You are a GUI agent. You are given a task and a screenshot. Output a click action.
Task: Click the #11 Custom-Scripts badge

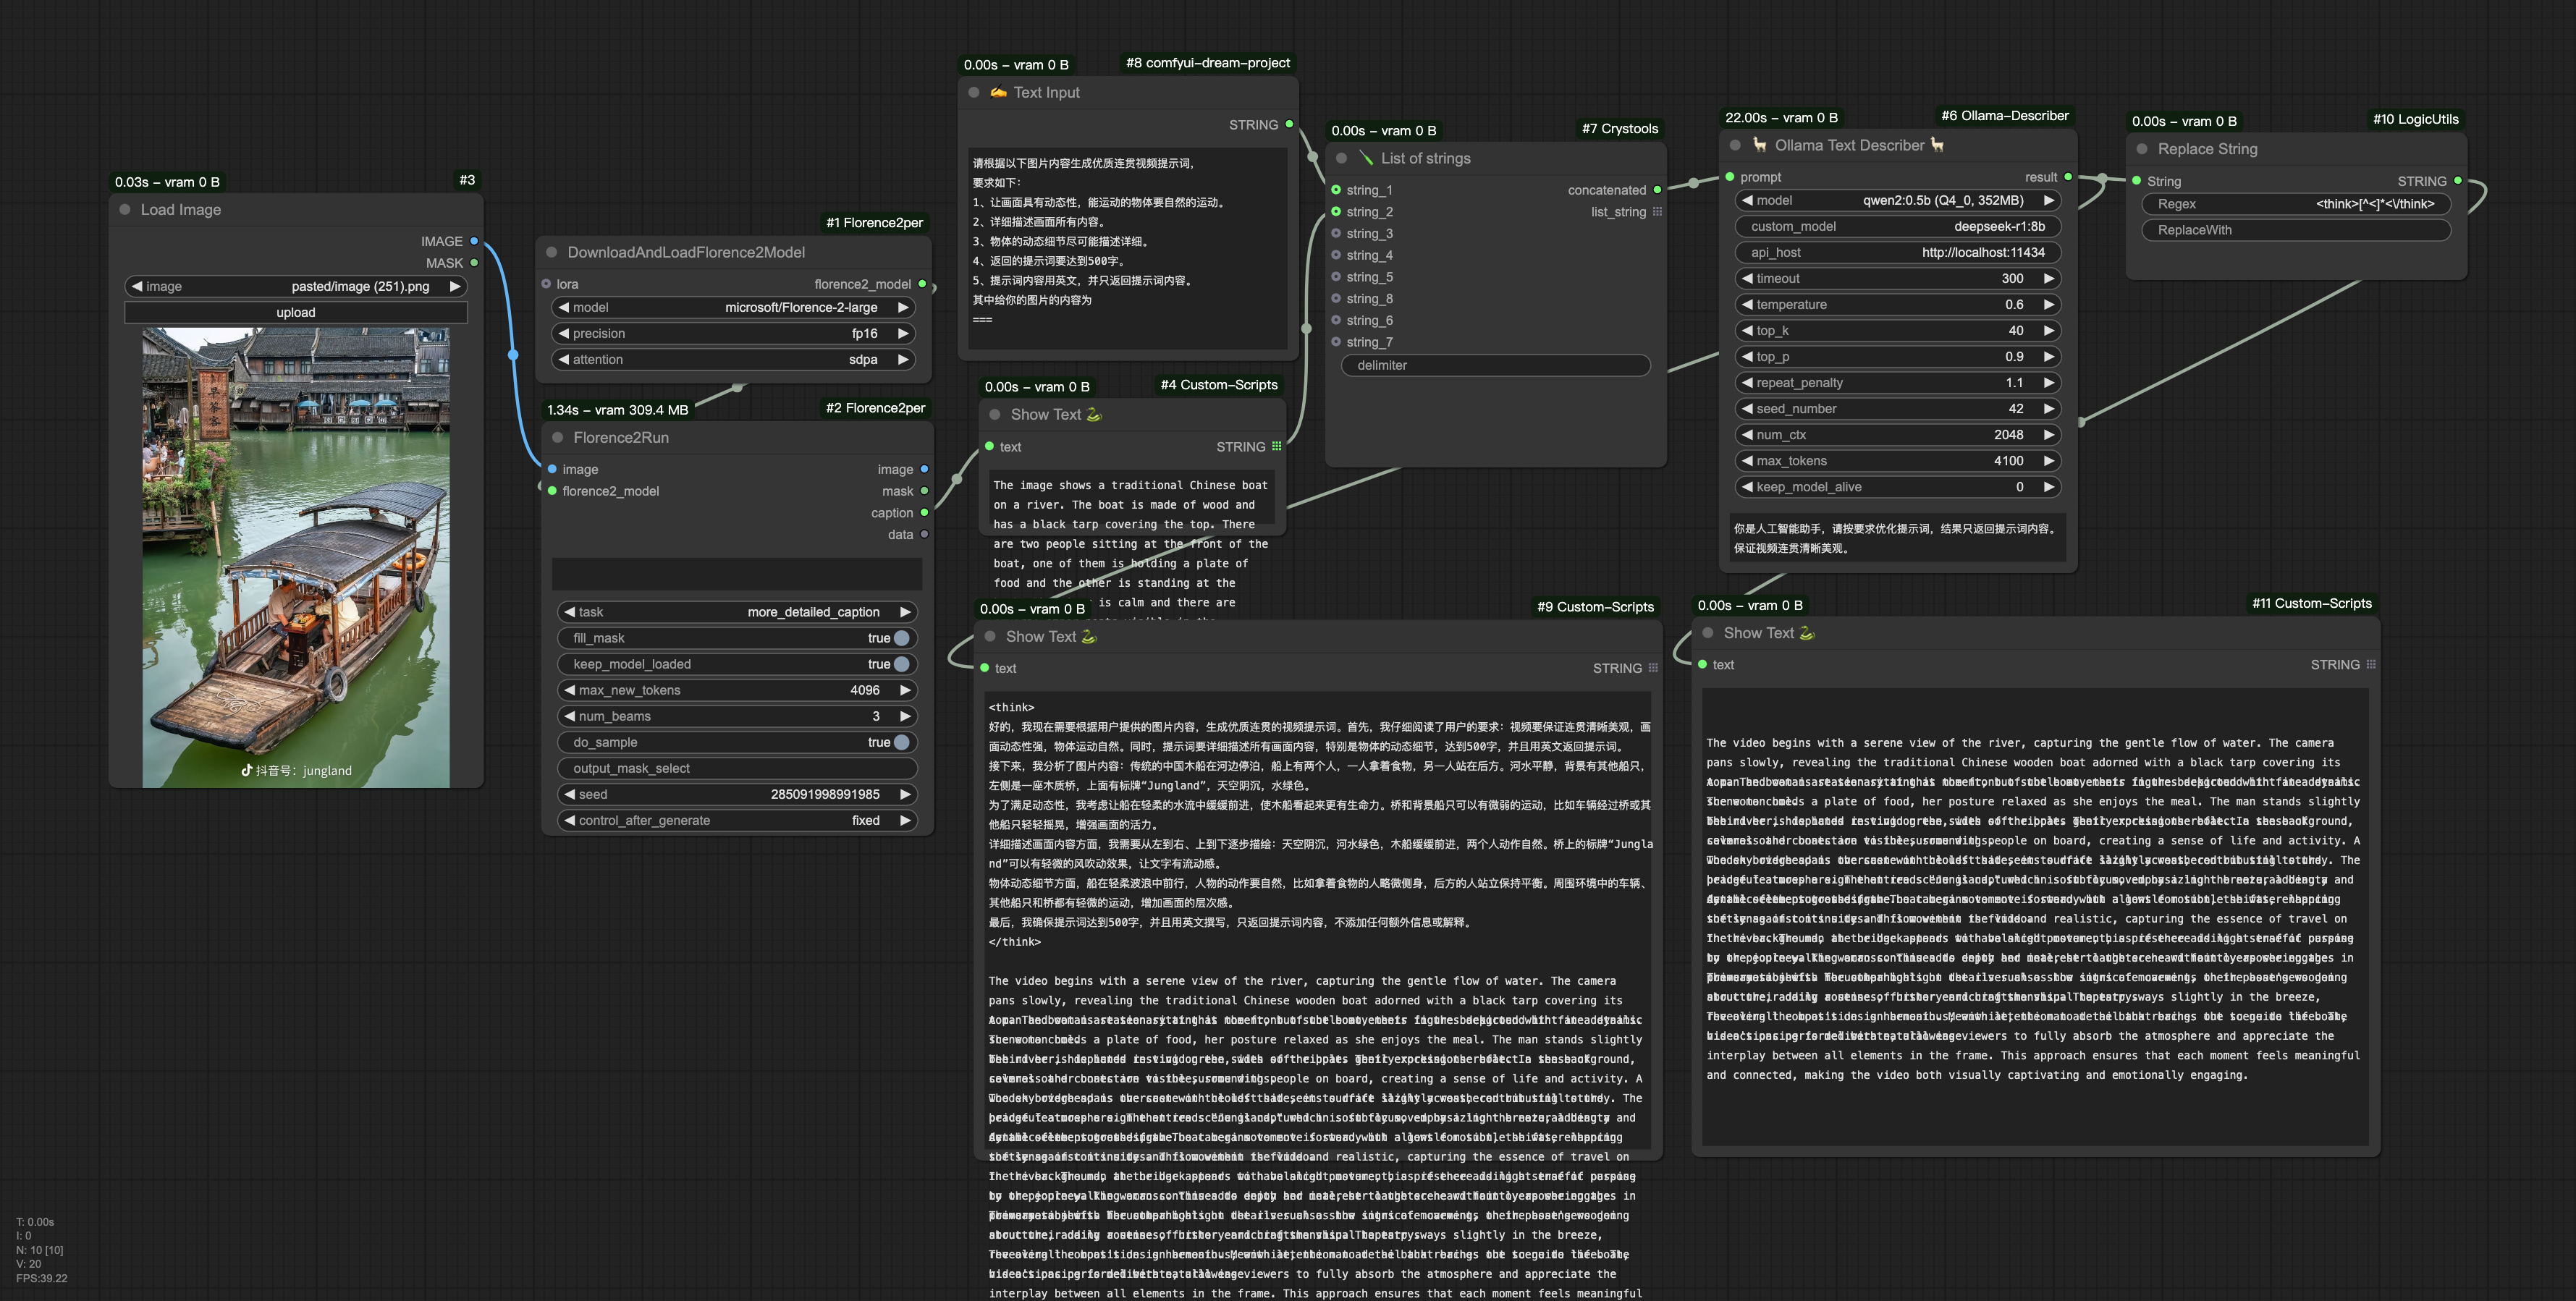[2311, 603]
